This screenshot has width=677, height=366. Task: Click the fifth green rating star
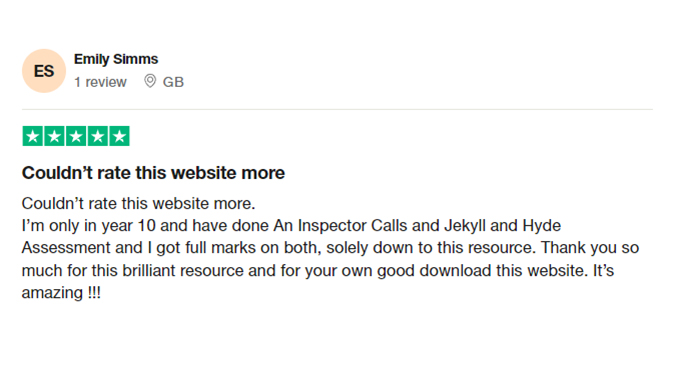point(120,136)
